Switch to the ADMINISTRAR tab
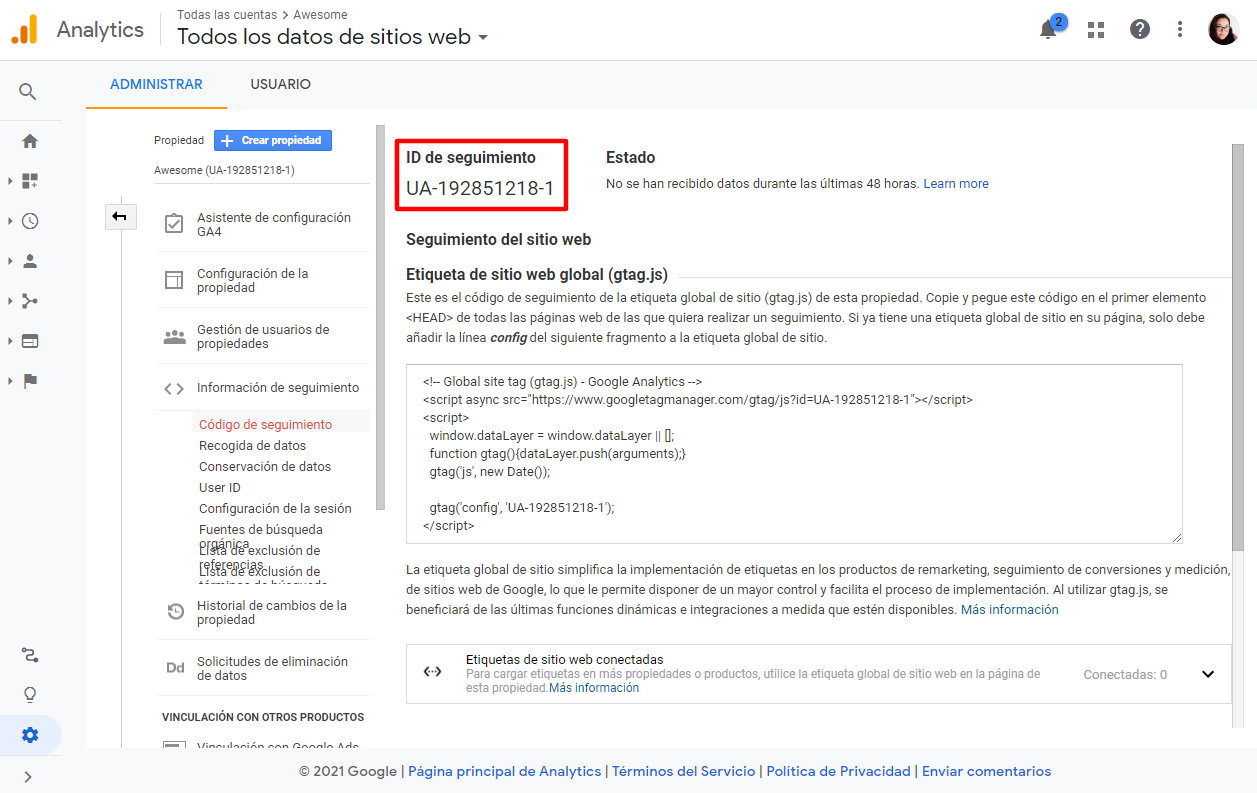 coord(156,84)
